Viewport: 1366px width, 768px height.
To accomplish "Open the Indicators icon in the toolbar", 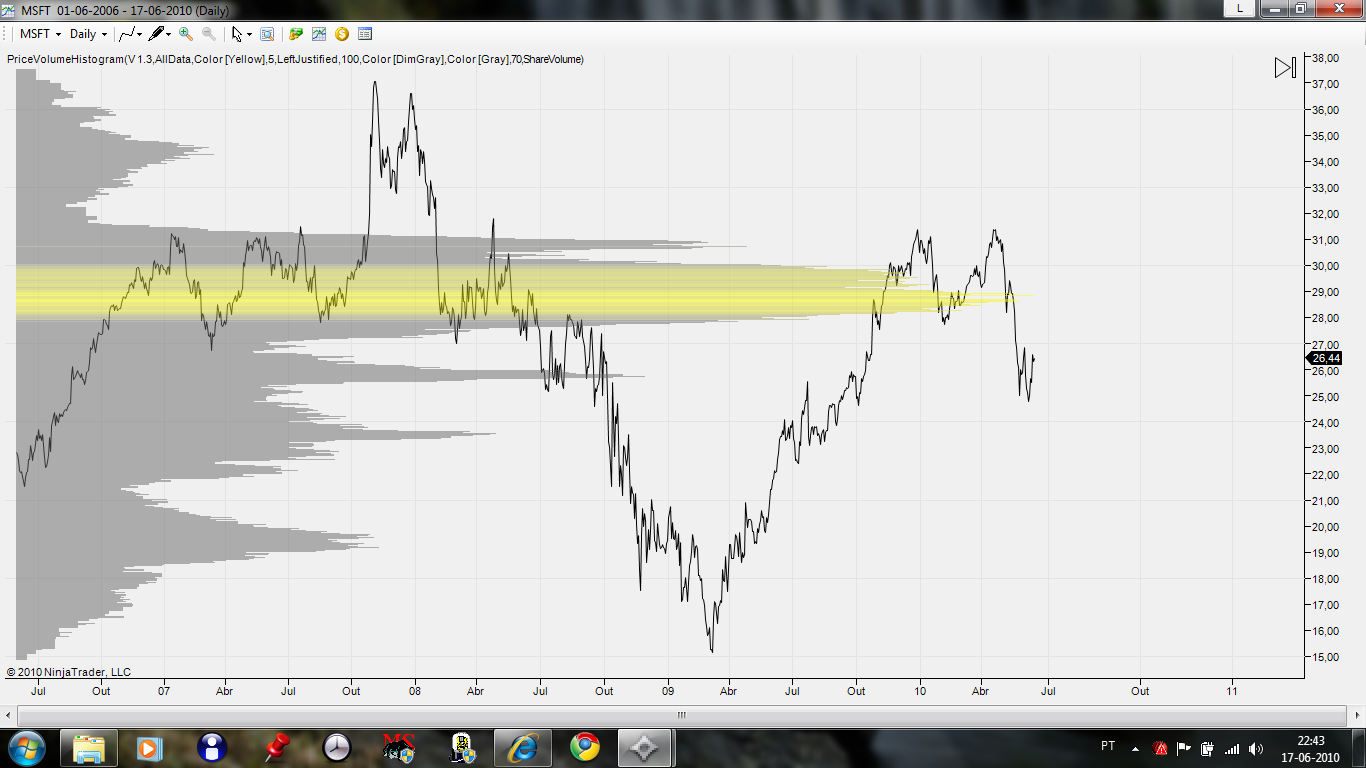I will 319,34.
